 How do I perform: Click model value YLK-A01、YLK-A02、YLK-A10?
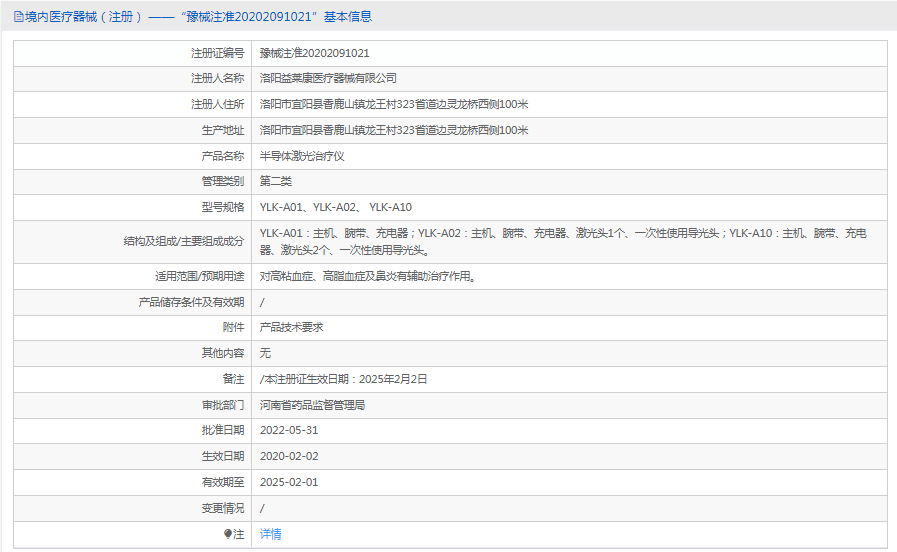click(x=336, y=207)
